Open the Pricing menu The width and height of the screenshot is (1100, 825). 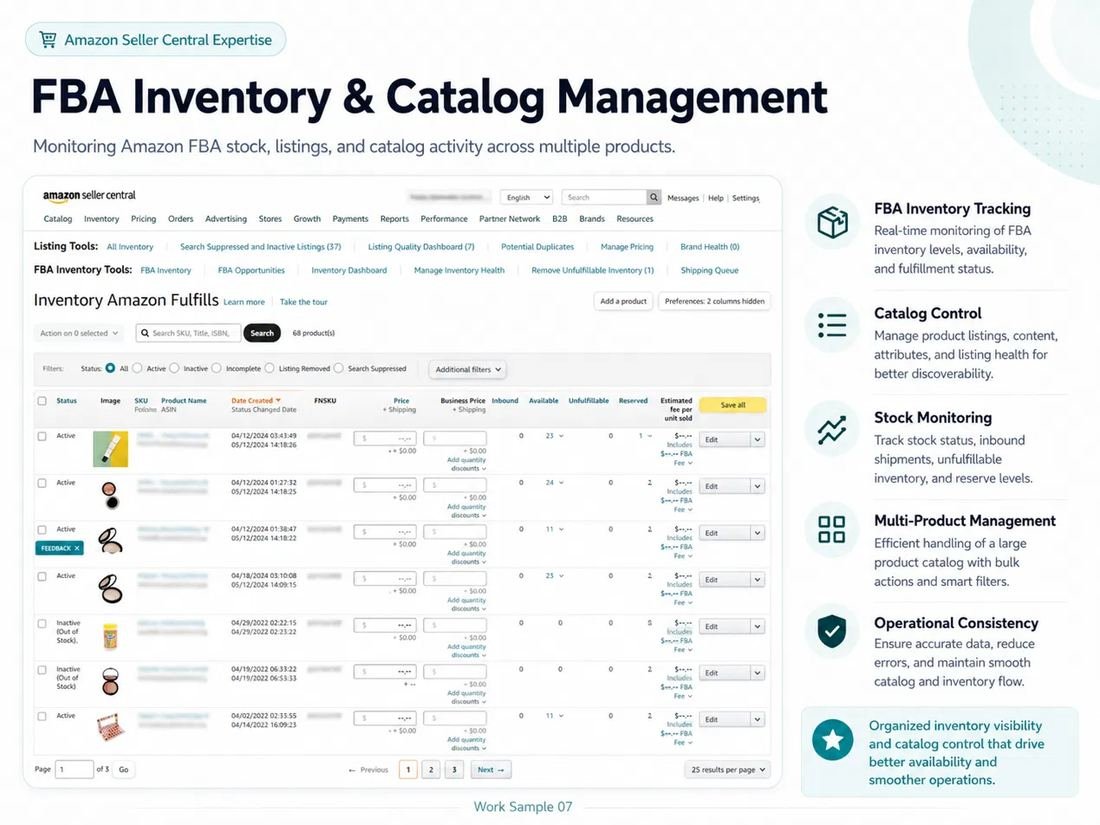tap(143, 219)
